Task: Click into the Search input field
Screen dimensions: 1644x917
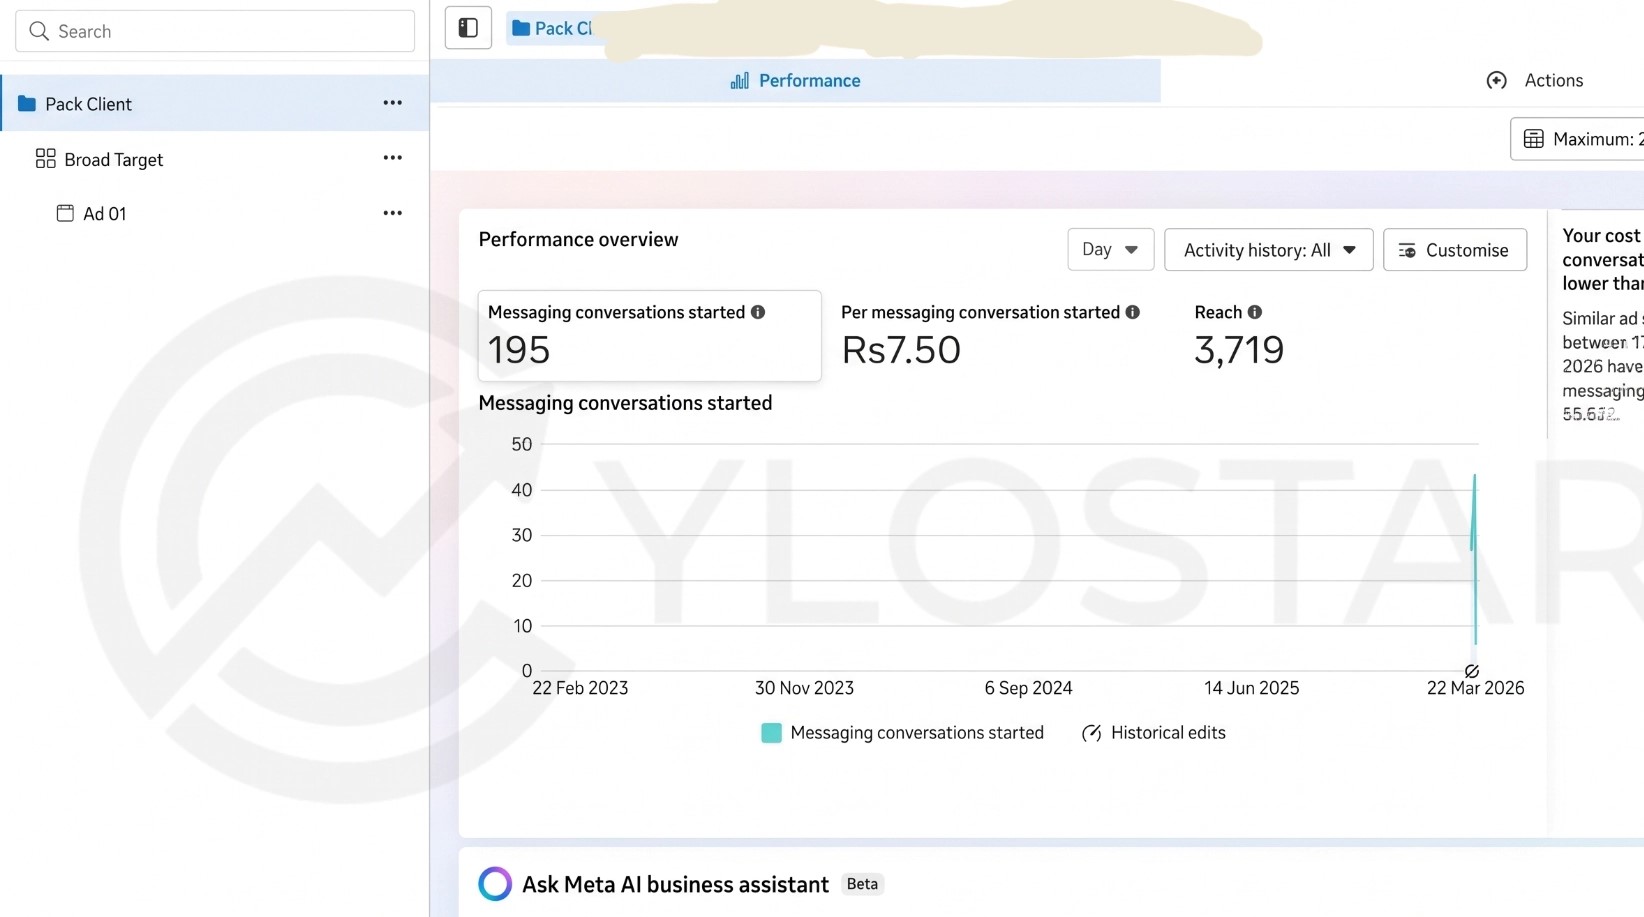Action: click(x=215, y=31)
